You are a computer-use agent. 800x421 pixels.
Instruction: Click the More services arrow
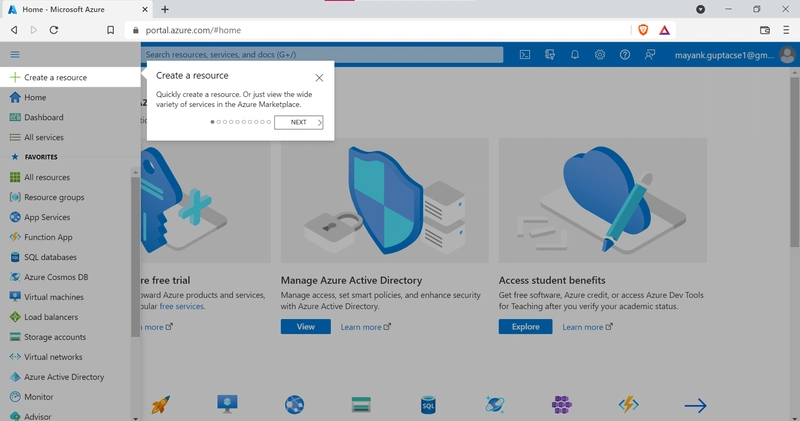coord(695,406)
